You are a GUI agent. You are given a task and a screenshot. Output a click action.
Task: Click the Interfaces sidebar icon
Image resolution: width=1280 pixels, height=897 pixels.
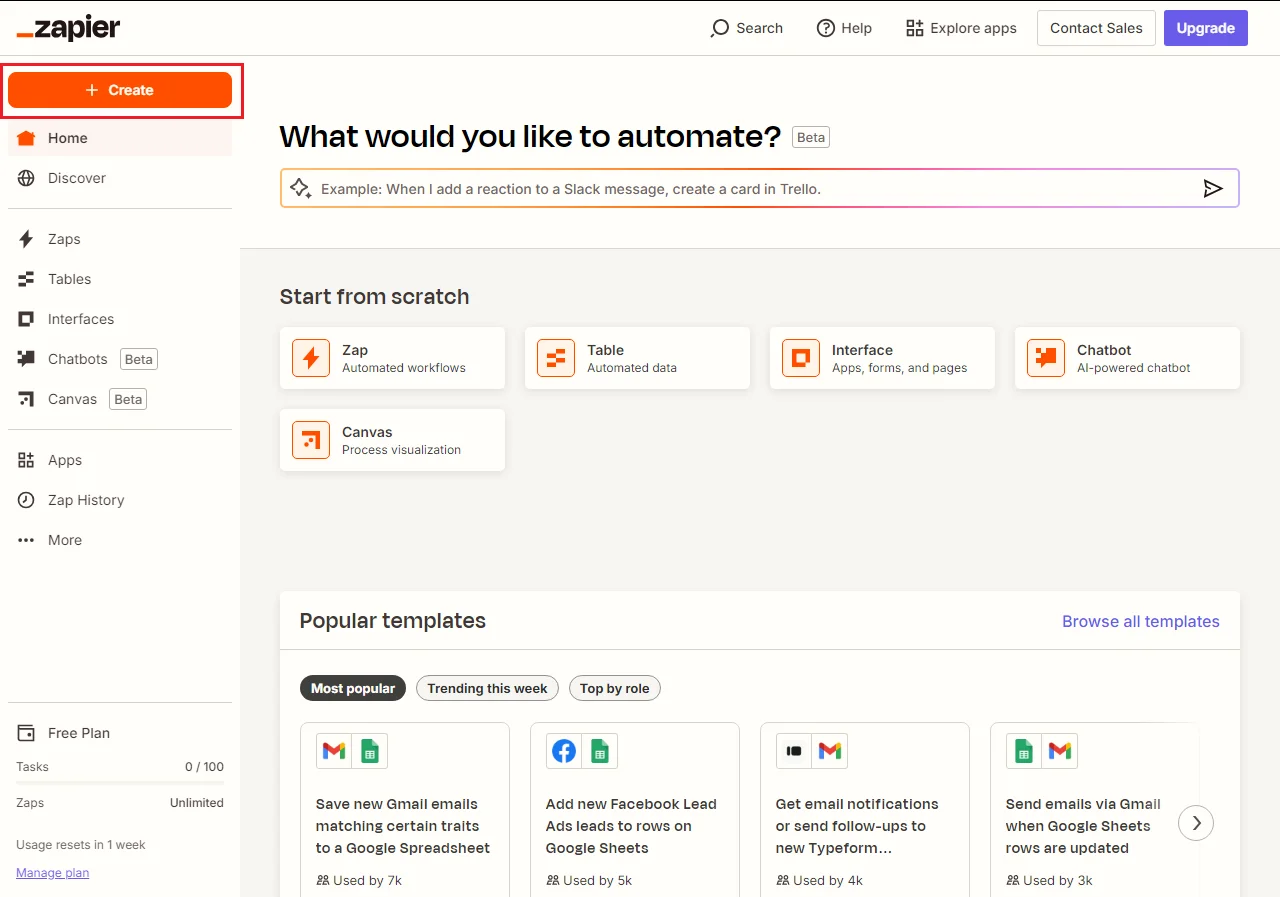click(x=27, y=319)
